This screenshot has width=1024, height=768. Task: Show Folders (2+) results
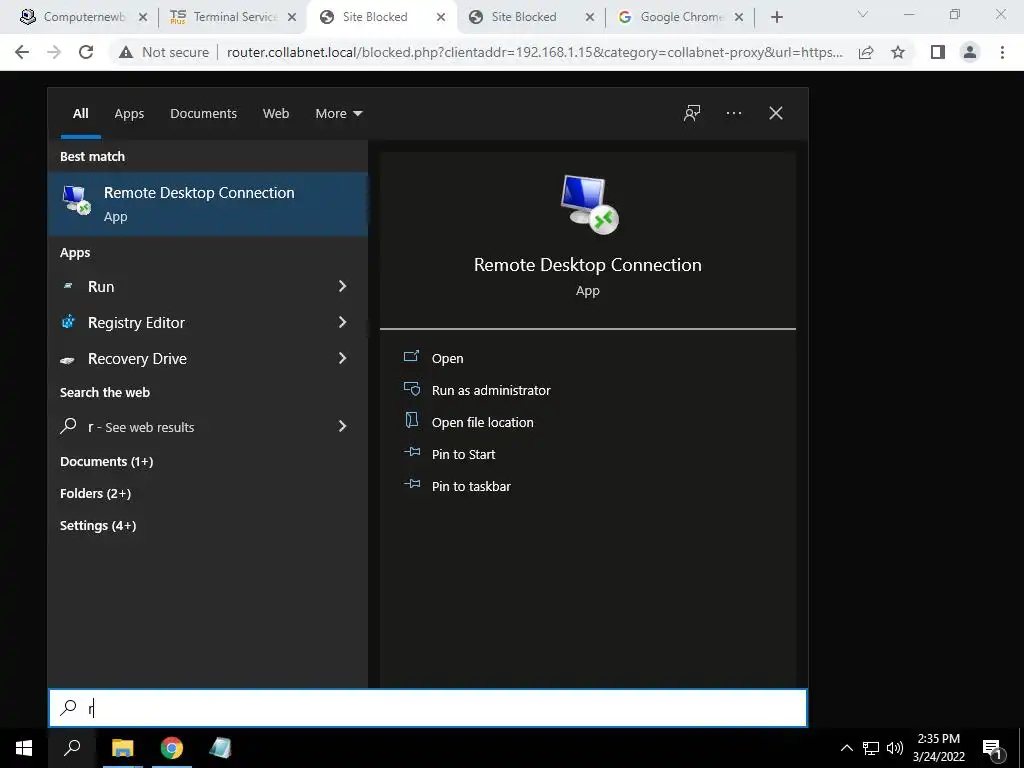[95, 494]
